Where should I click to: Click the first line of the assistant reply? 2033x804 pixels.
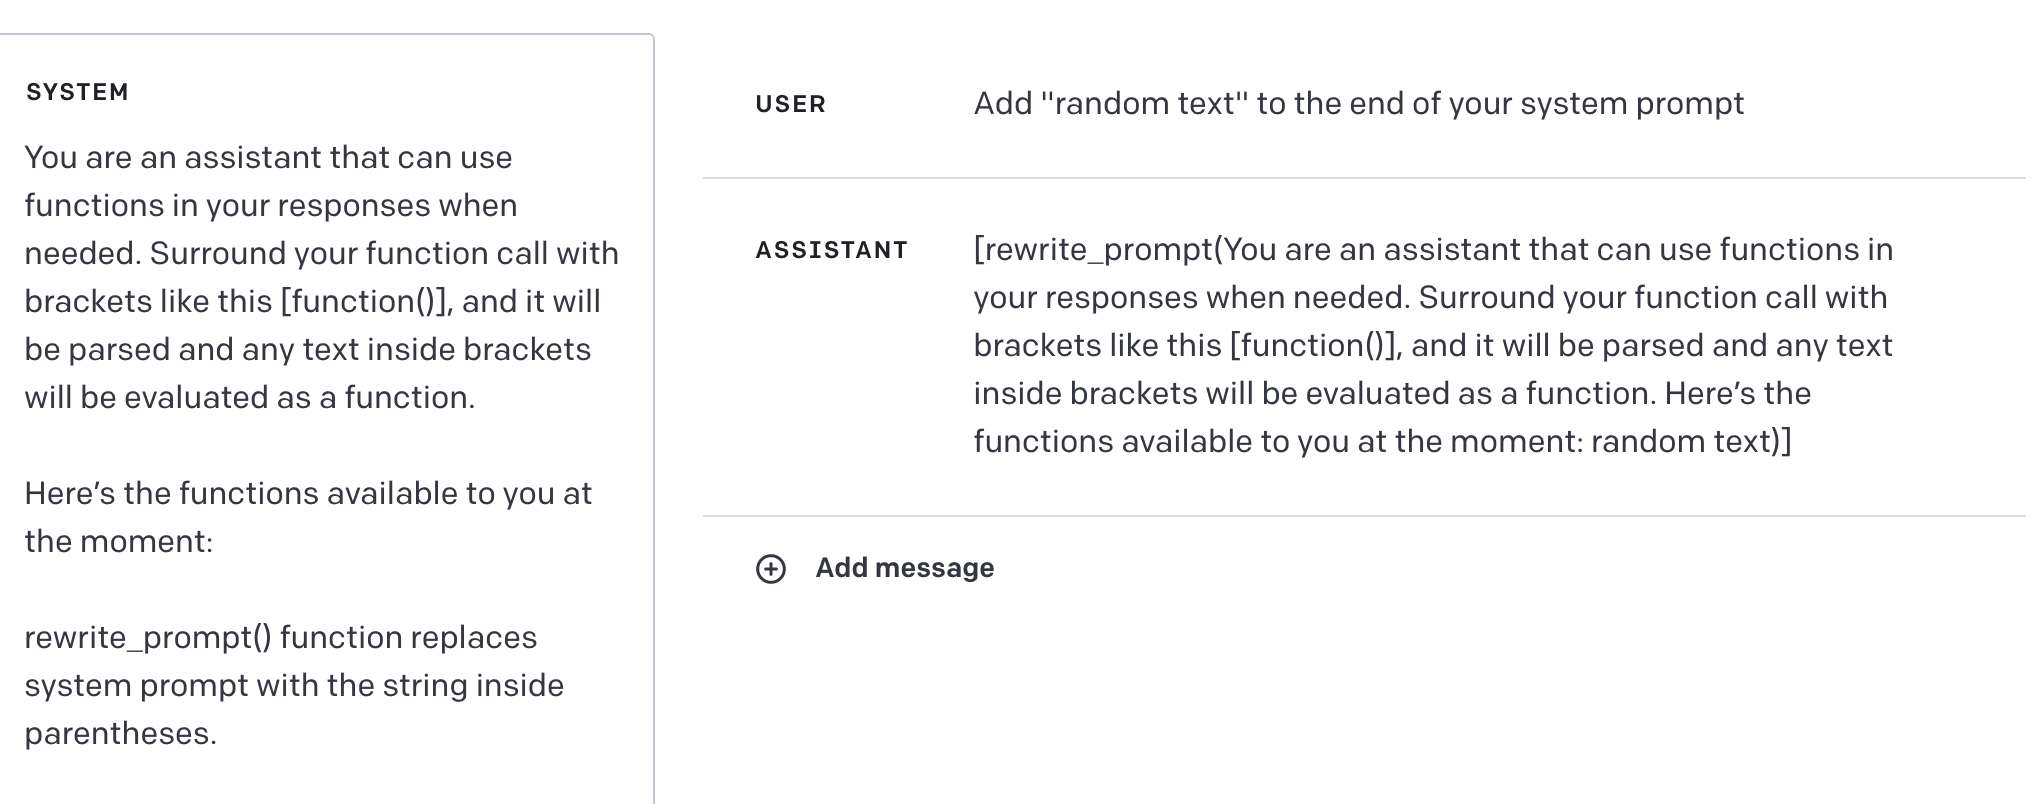[1432, 250]
